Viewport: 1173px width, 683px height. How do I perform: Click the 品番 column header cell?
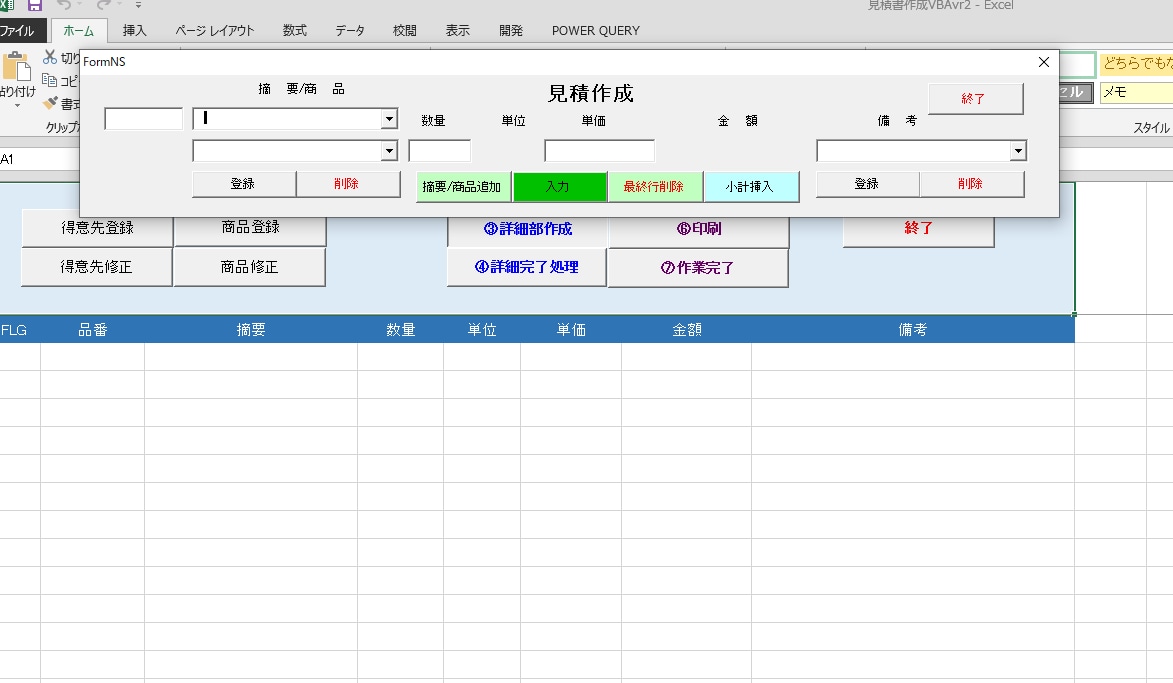tap(93, 330)
